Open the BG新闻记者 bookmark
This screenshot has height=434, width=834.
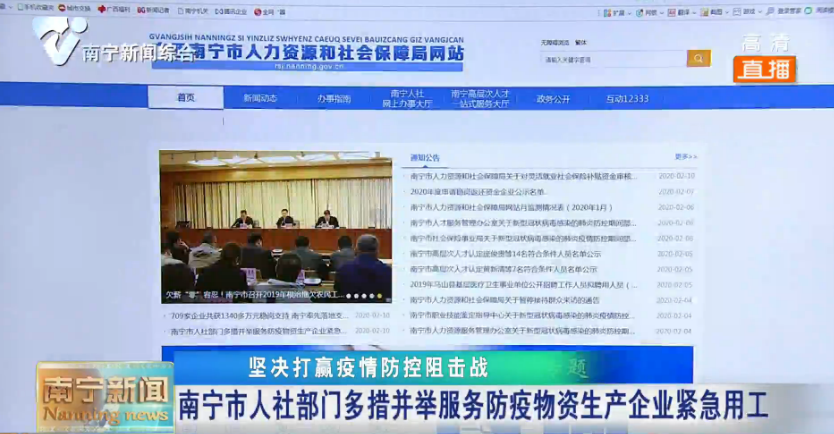tap(153, 10)
